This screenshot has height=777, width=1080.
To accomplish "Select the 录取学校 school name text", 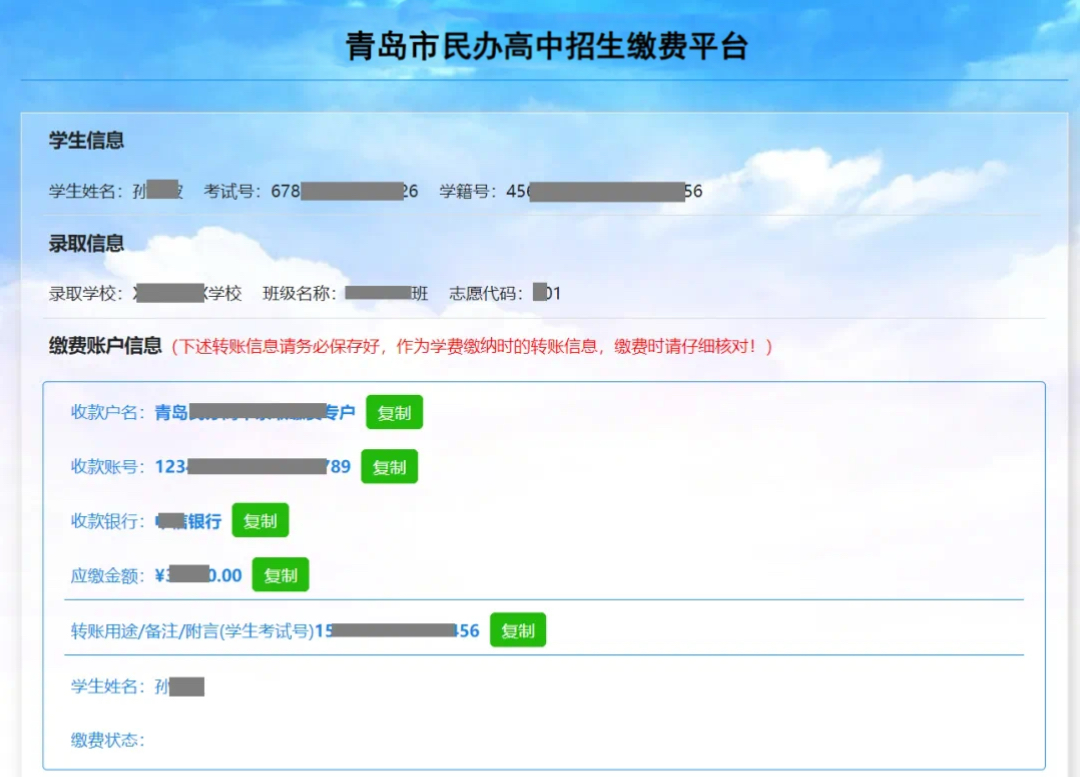I will (x=187, y=293).
